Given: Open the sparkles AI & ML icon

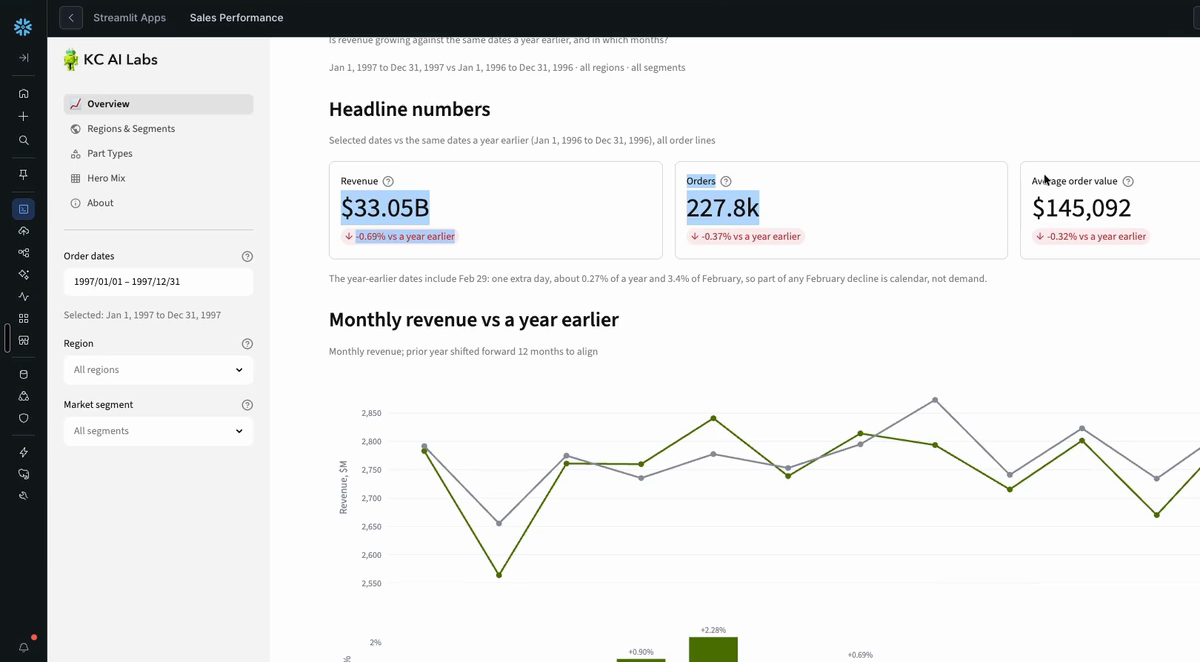Looking at the screenshot, I should tap(23, 274).
